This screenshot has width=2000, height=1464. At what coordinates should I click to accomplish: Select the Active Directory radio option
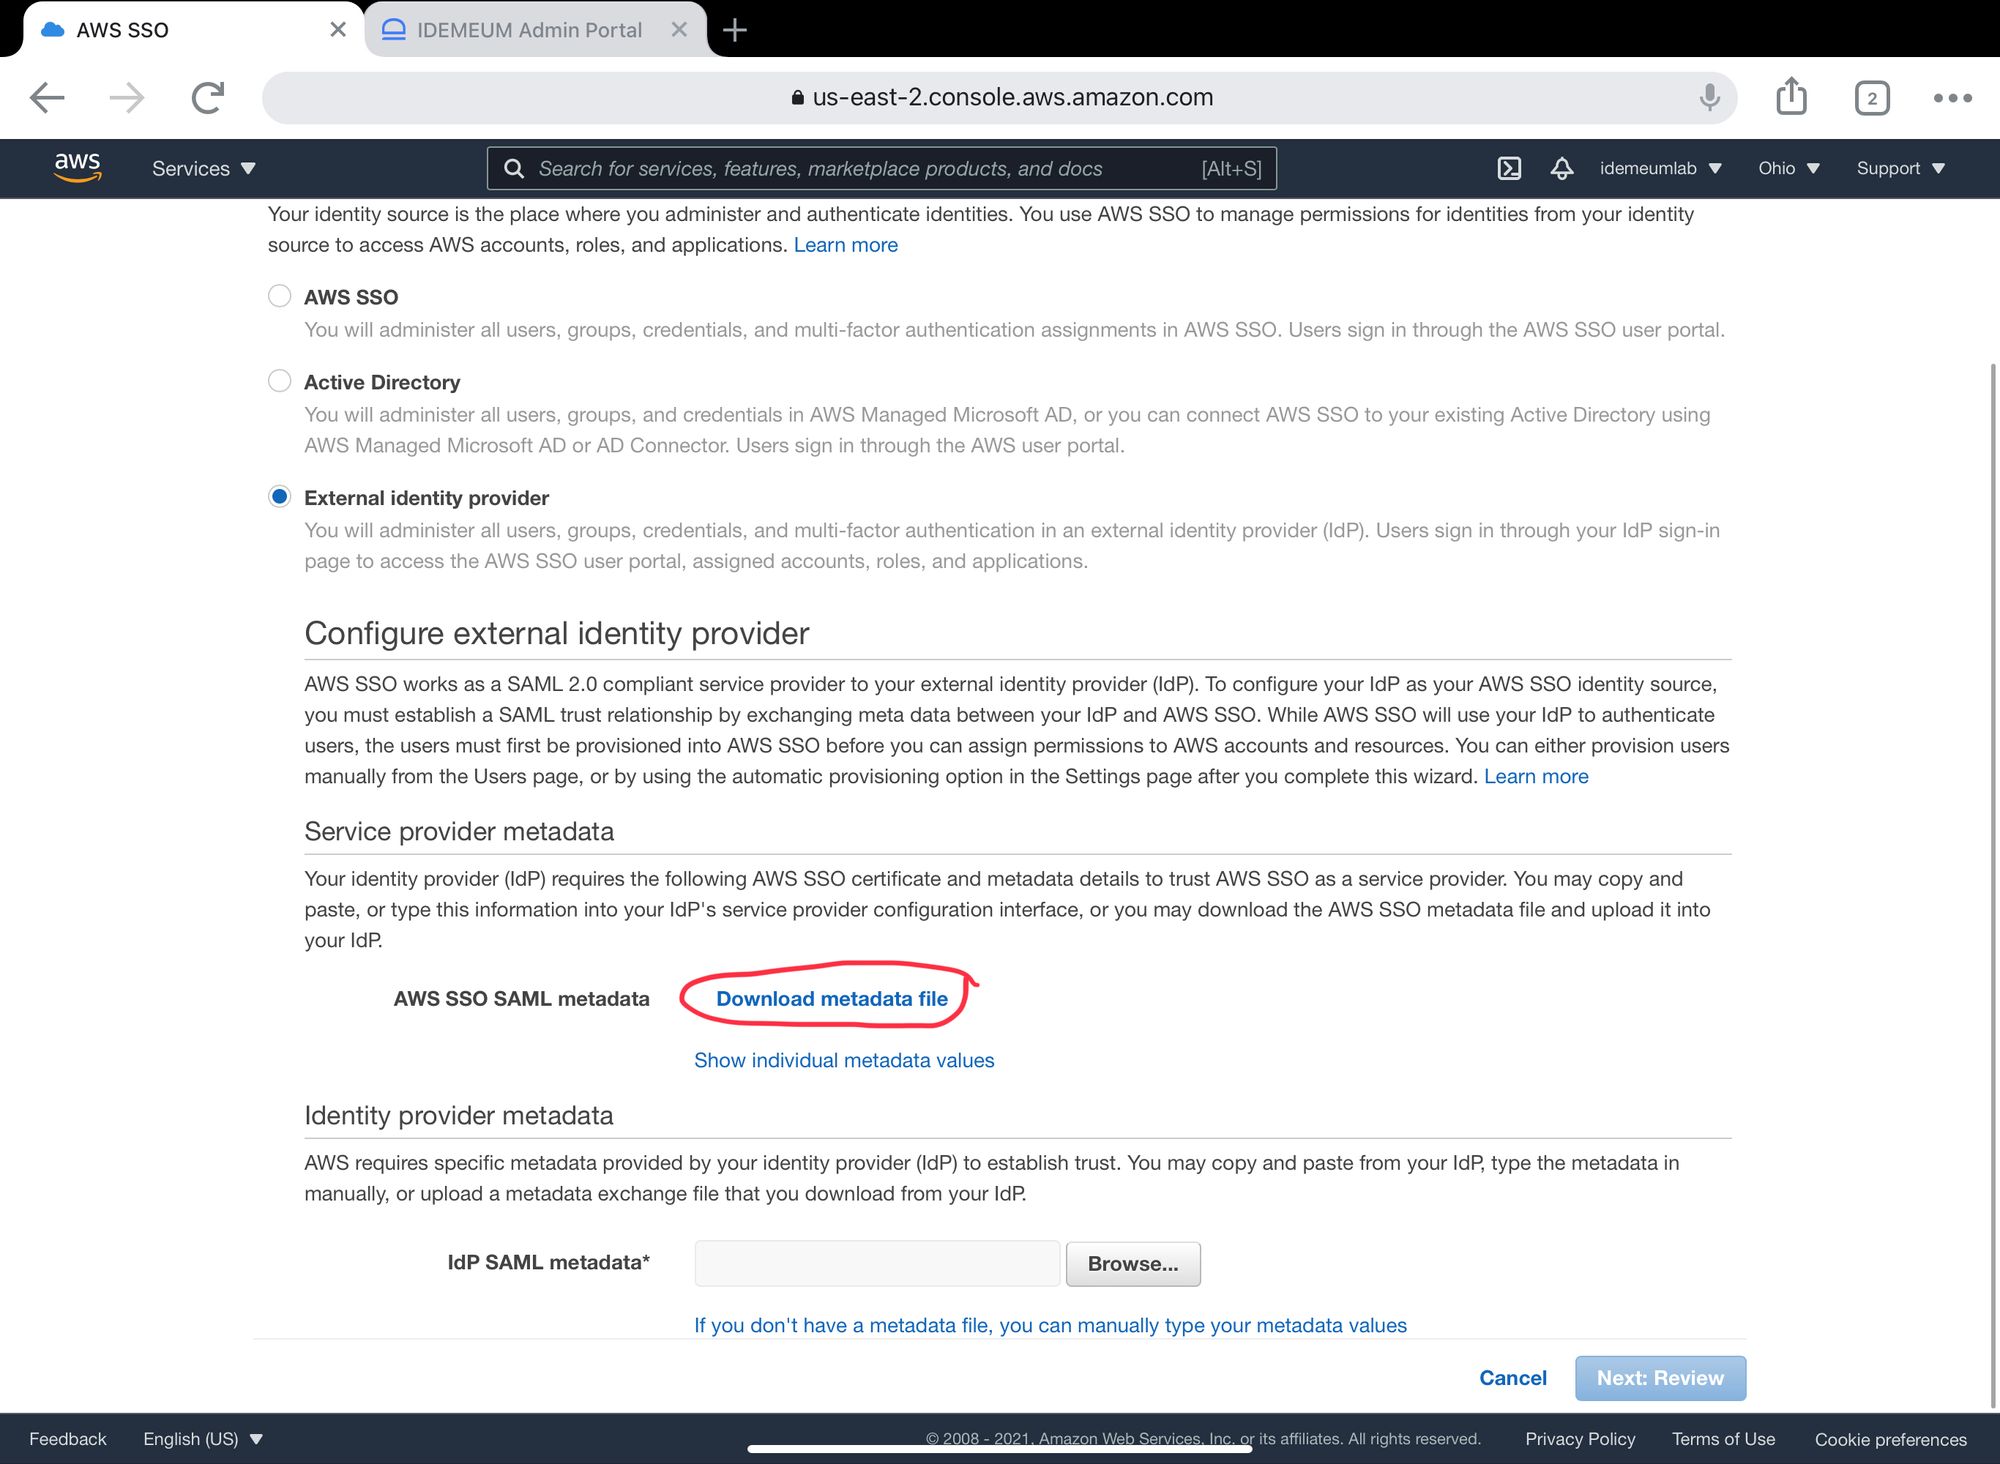coord(280,381)
